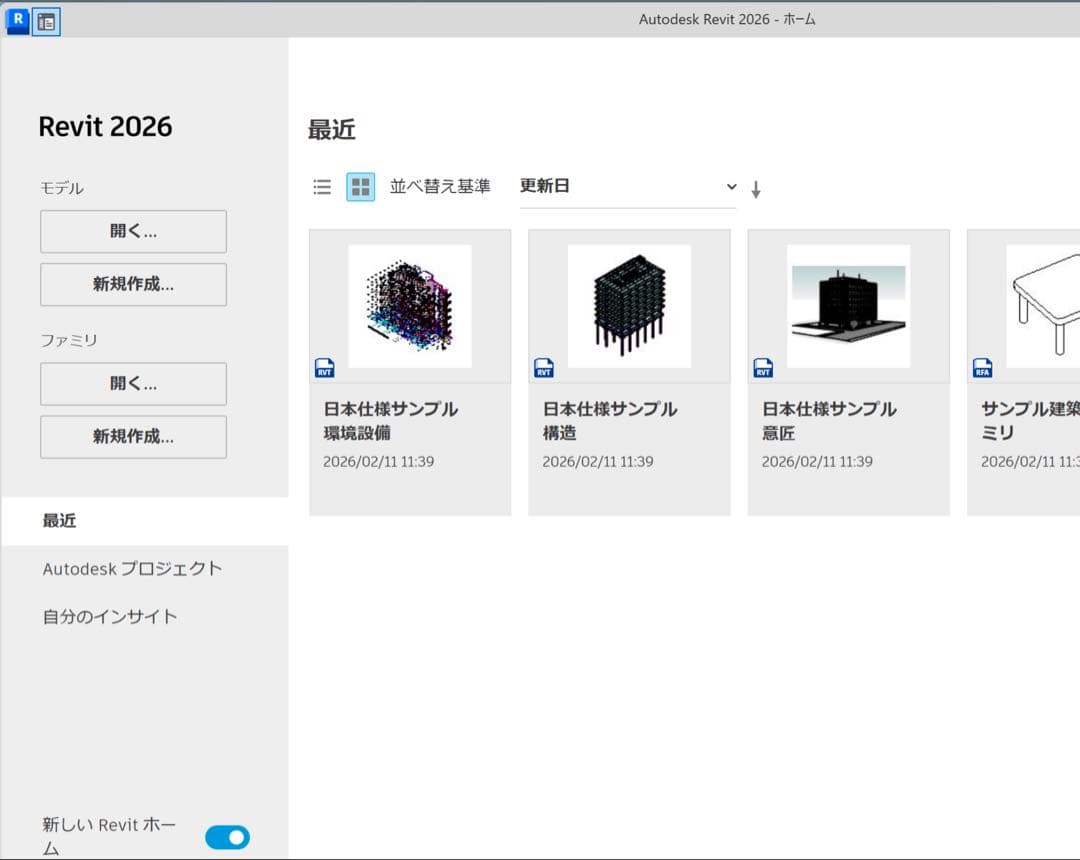Click the workspace switcher icon beside the Revit logo
The width and height of the screenshot is (1080, 860).
pos(45,21)
